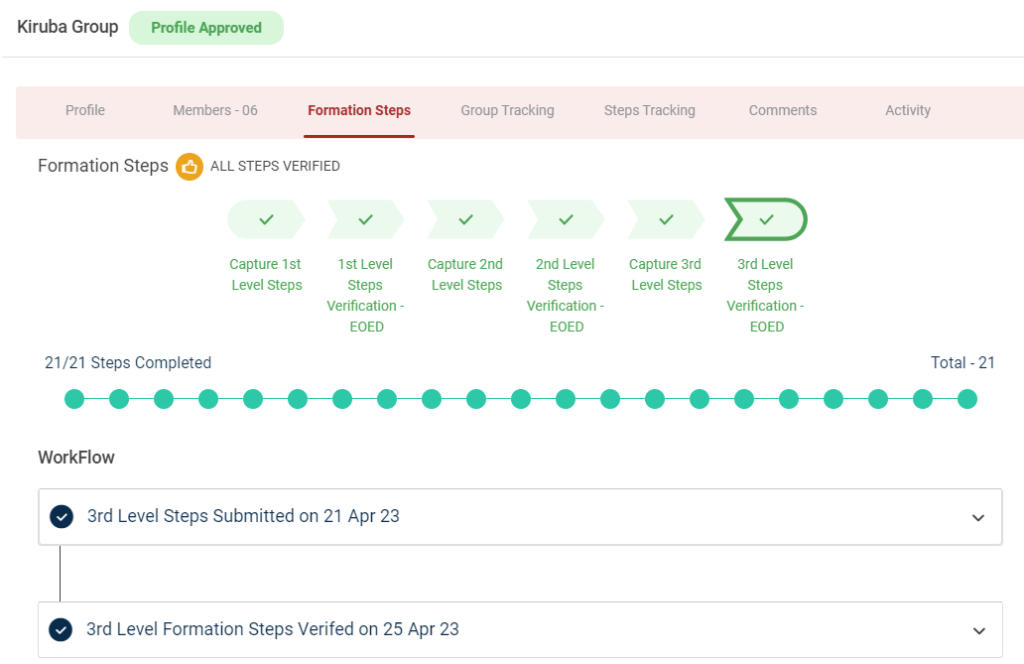Select 2nd Level Steps Verification chevron

tap(565, 219)
